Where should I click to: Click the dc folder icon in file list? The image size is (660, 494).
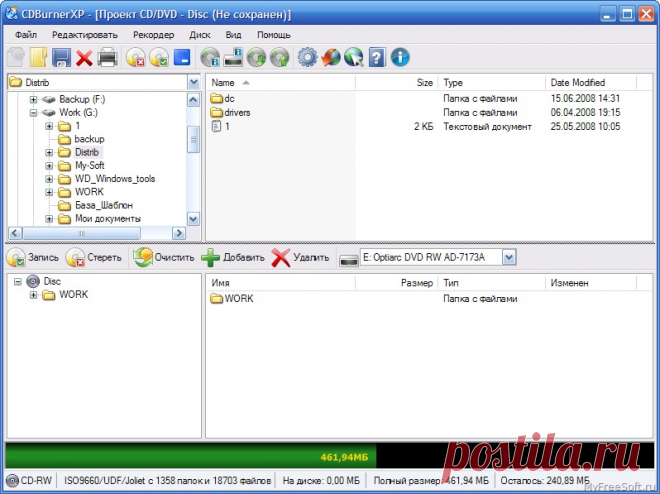[x=216, y=98]
